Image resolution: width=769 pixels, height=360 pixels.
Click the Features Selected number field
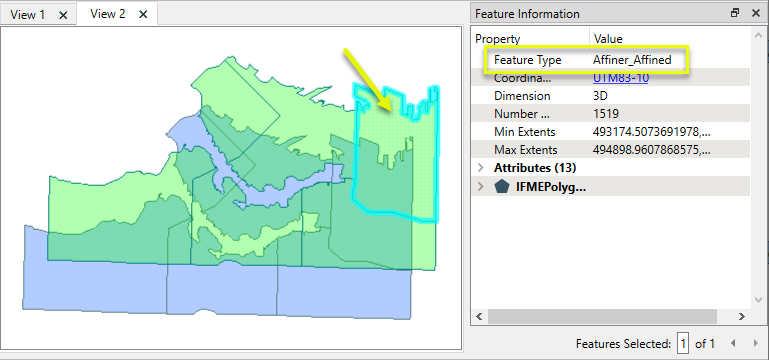pyautogui.click(x=683, y=343)
